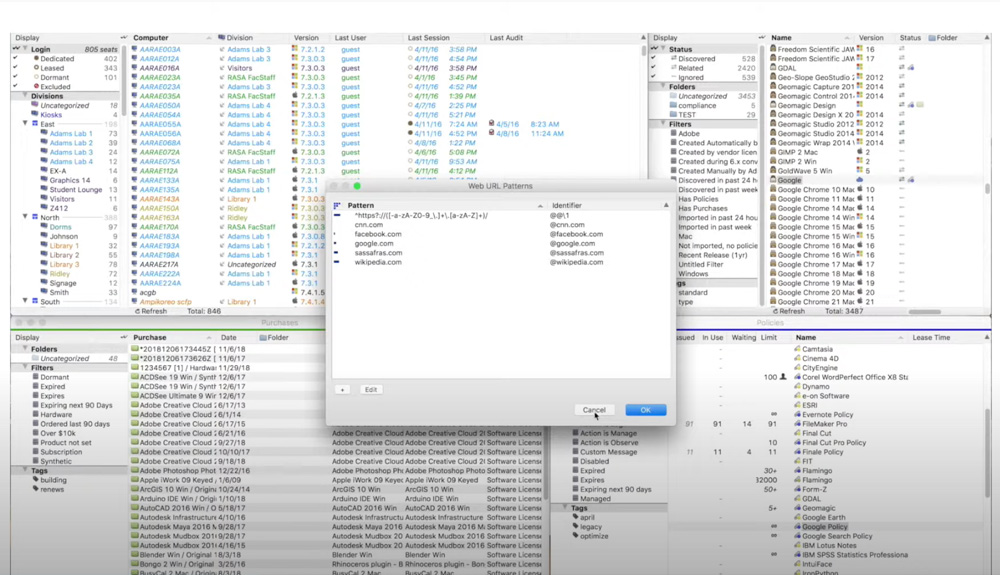Click Refresh in the Products panel
1000x575 pixels.
[788, 311]
